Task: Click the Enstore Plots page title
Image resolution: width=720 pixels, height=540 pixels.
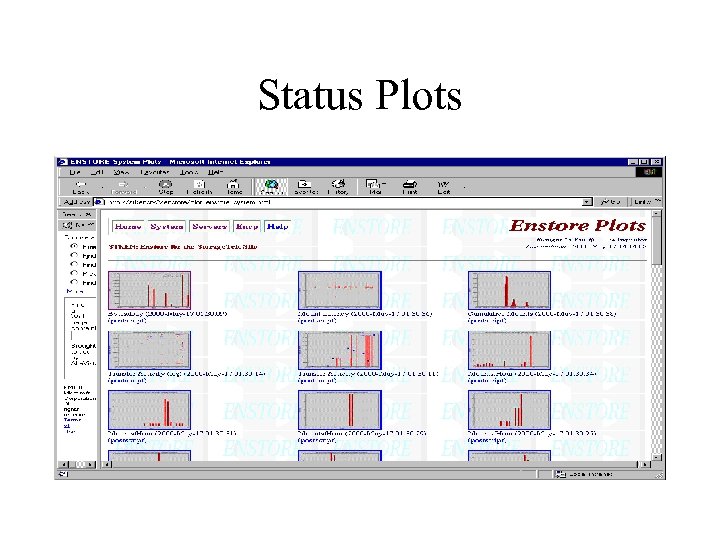Action: [578, 225]
